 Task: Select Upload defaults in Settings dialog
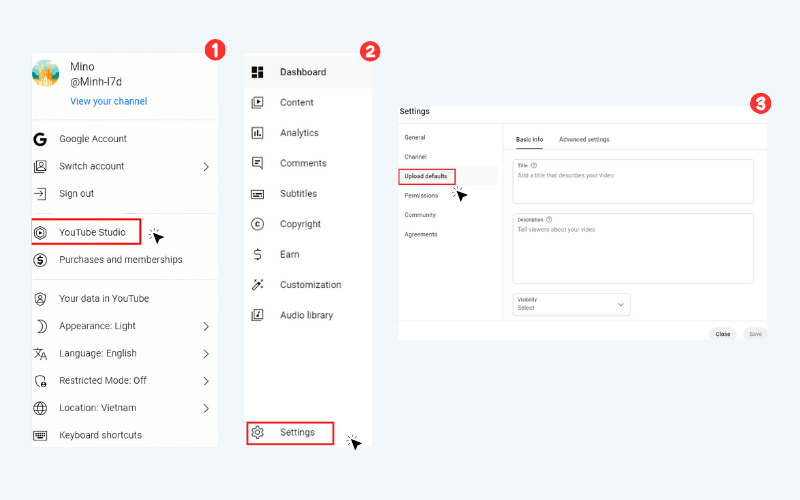coord(426,176)
